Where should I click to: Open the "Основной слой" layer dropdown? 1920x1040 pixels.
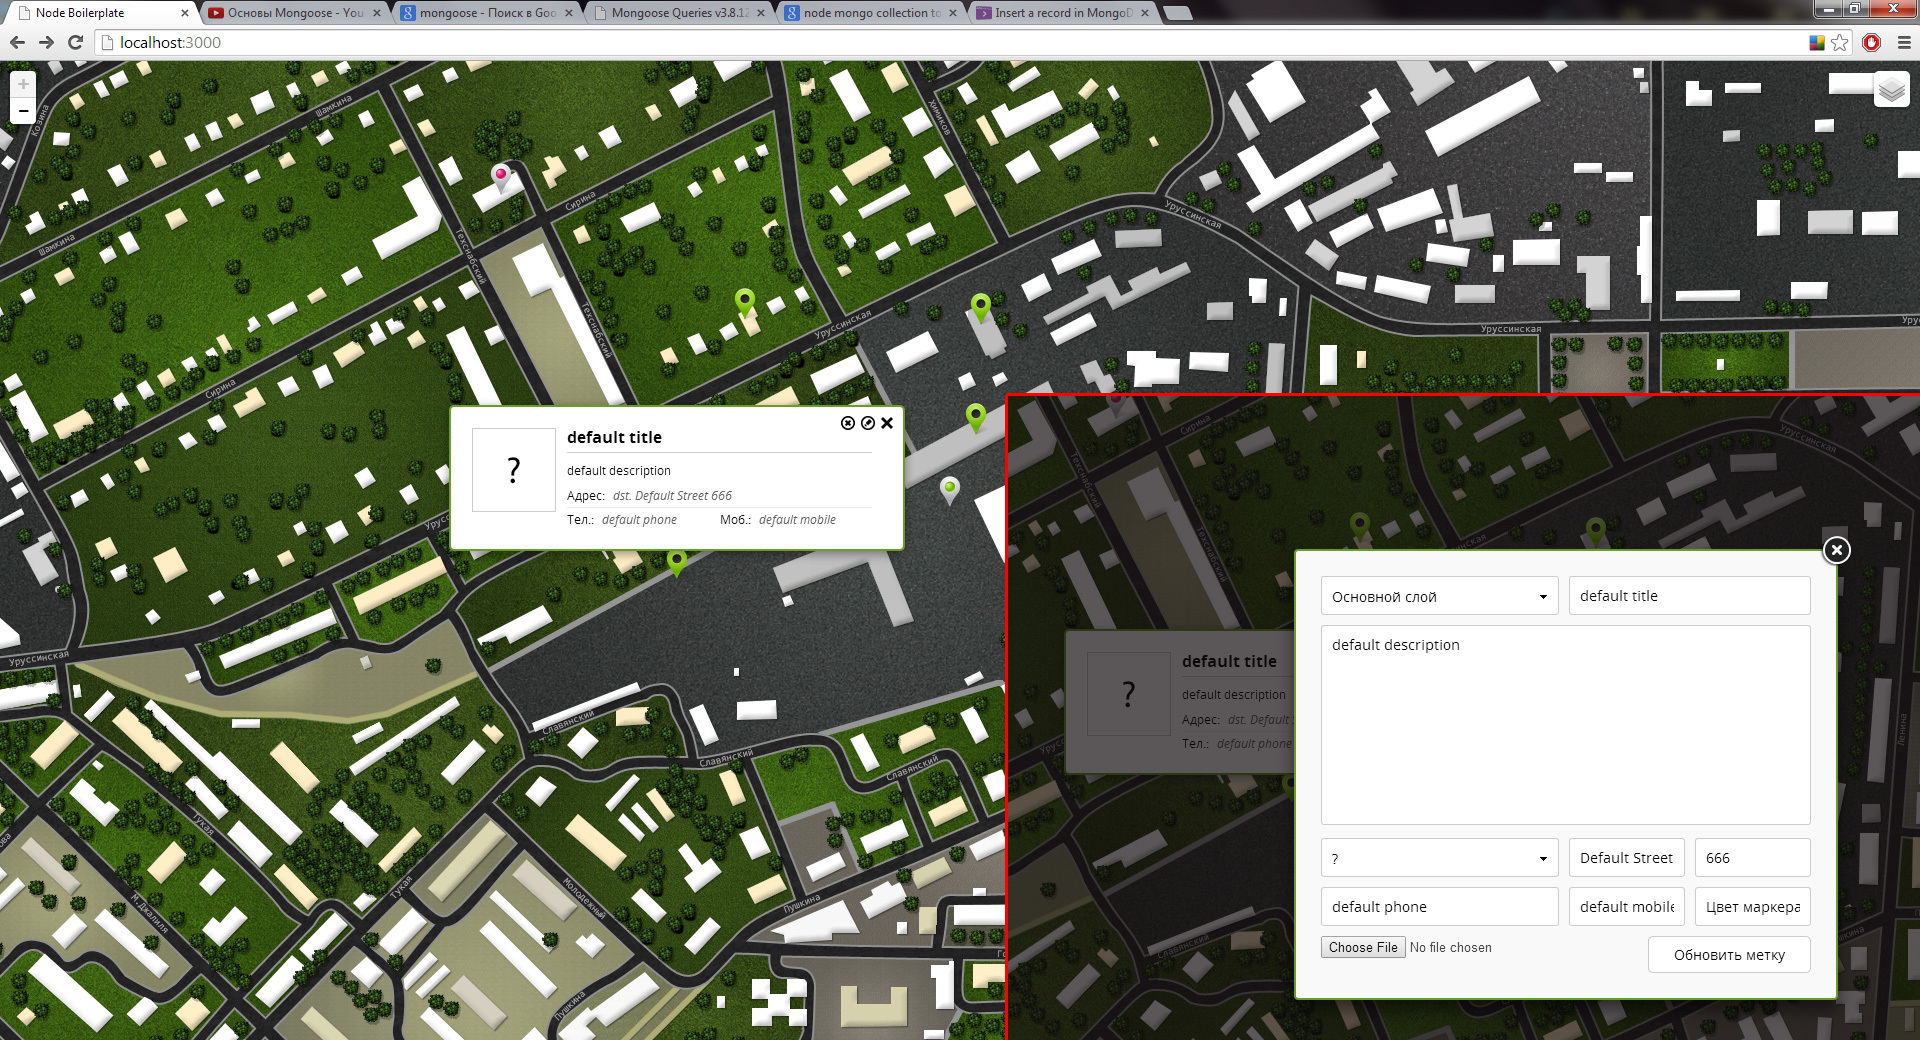(x=1438, y=596)
